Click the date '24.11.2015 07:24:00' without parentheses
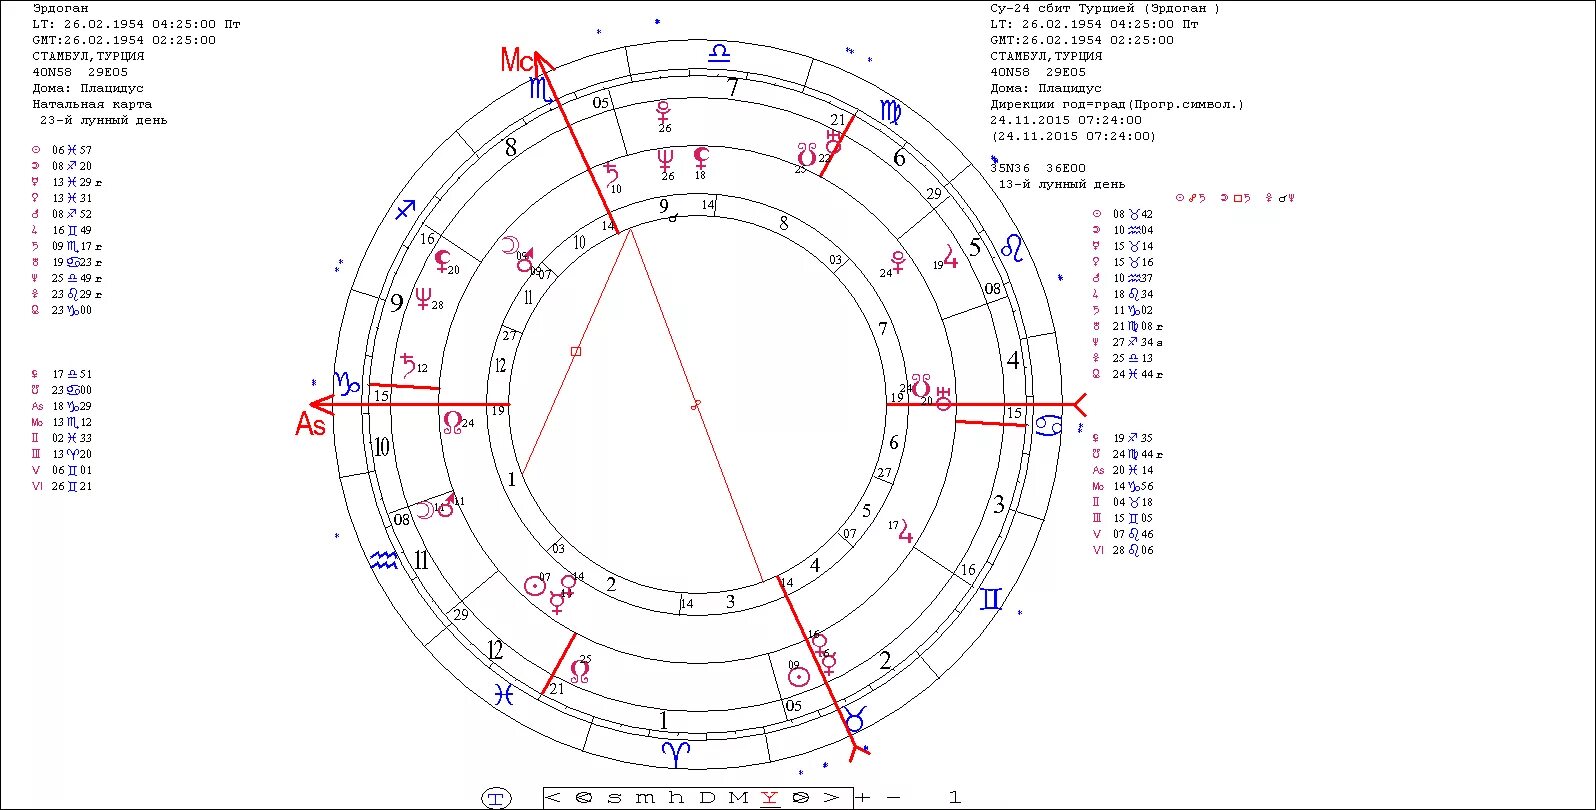The width and height of the screenshot is (1596, 810). point(1066,120)
